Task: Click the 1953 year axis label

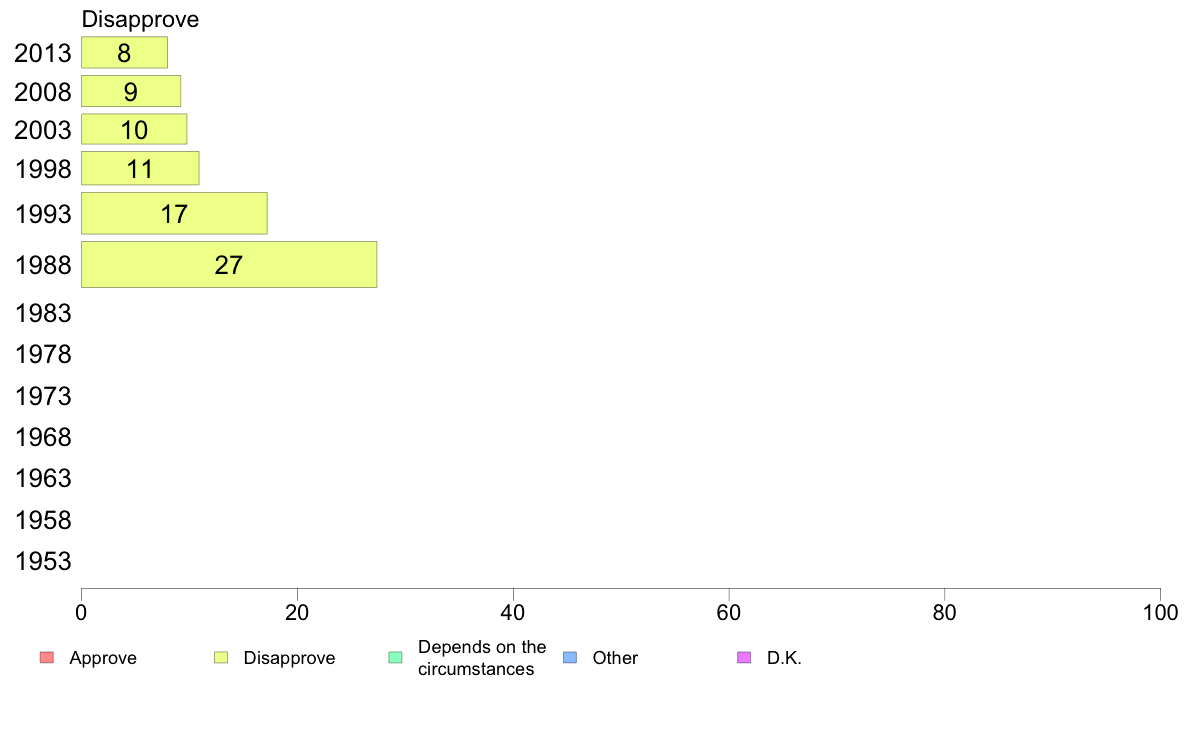Action: 43,561
